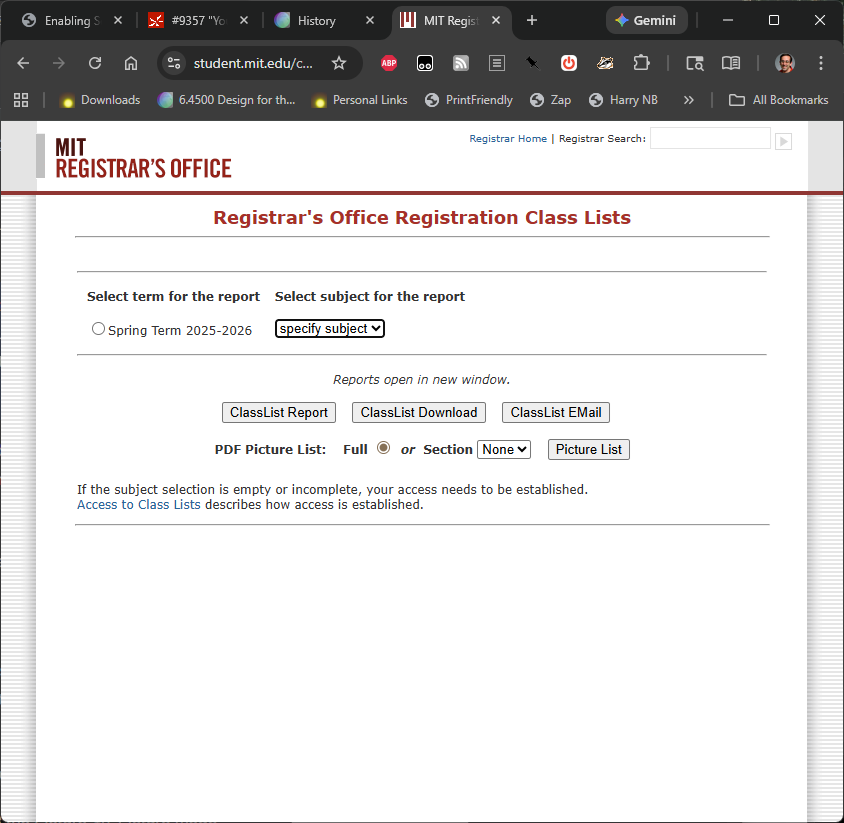Screen dimensions: 844x823
Task: Select the Full picture list radio button
Action: click(383, 449)
